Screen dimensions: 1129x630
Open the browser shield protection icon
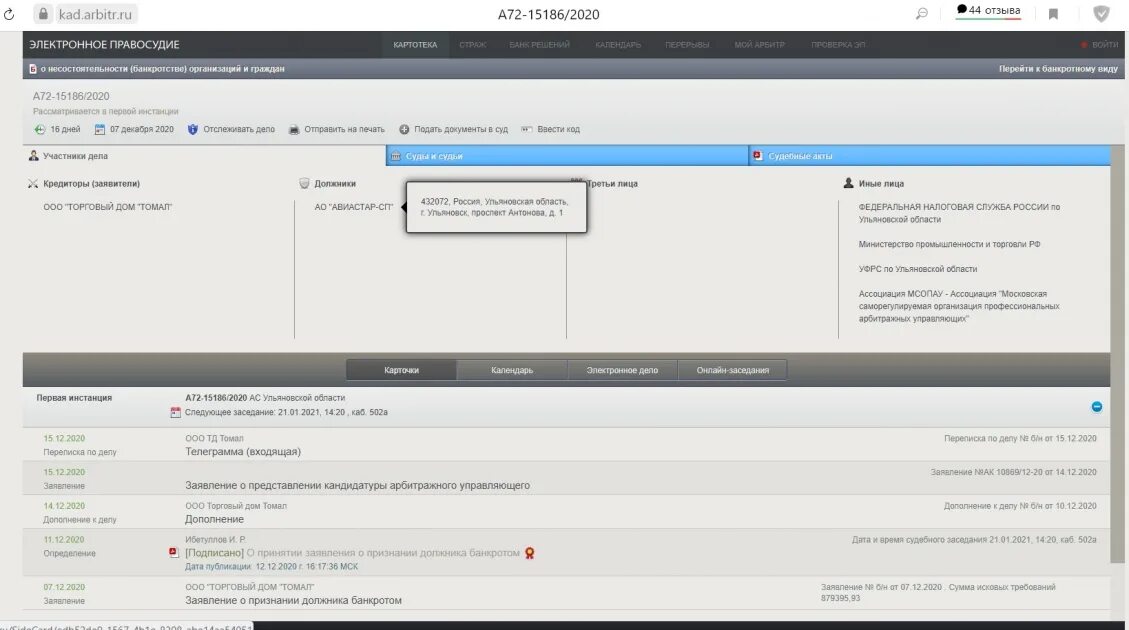(x=1101, y=14)
